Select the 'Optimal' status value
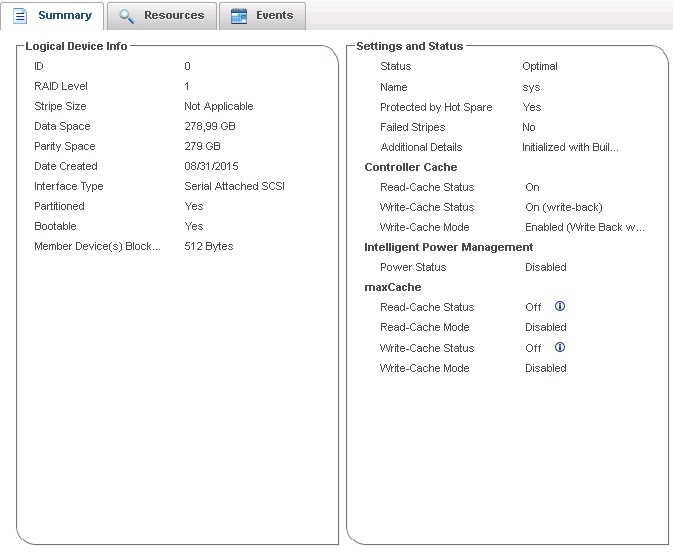Screen dimensions: 673x555 [540, 67]
